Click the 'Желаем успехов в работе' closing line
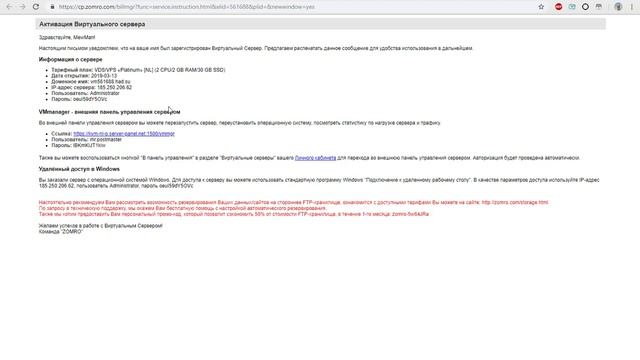The width and height of the screenshot is (640, 360). 100,226
